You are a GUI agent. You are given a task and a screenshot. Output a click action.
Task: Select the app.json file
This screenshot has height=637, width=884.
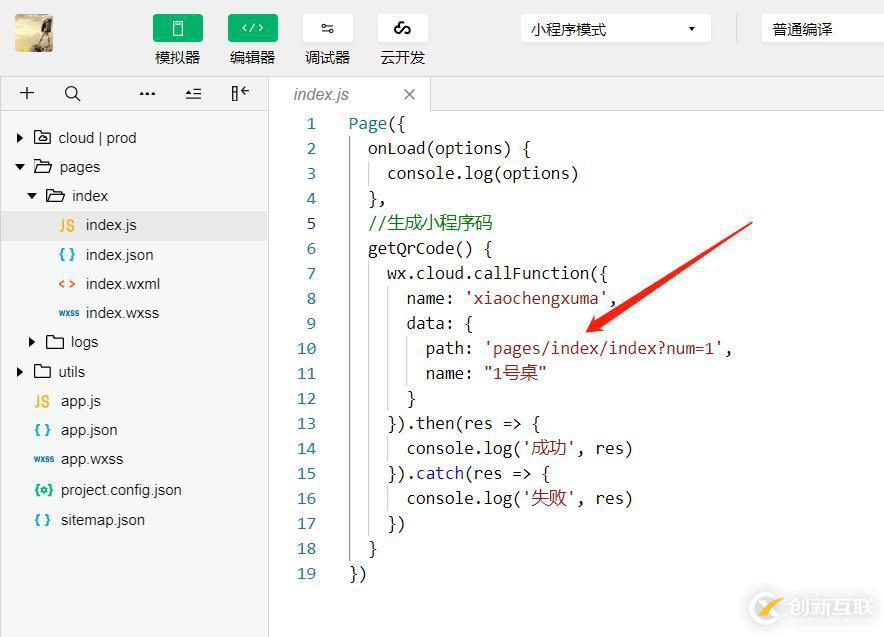pyautogui.click(x=88, y=429)
